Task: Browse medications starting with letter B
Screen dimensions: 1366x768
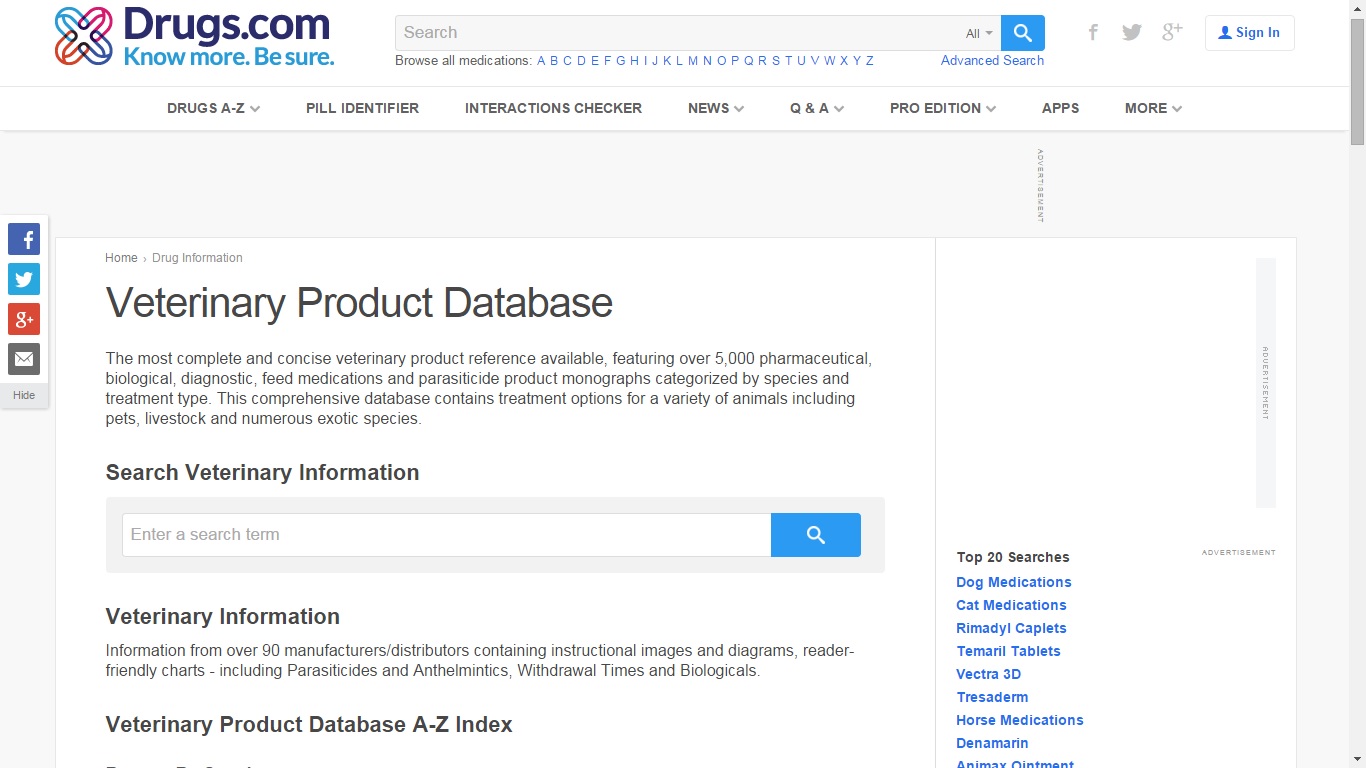Action: pyautogui.click(x=554, y=61)
